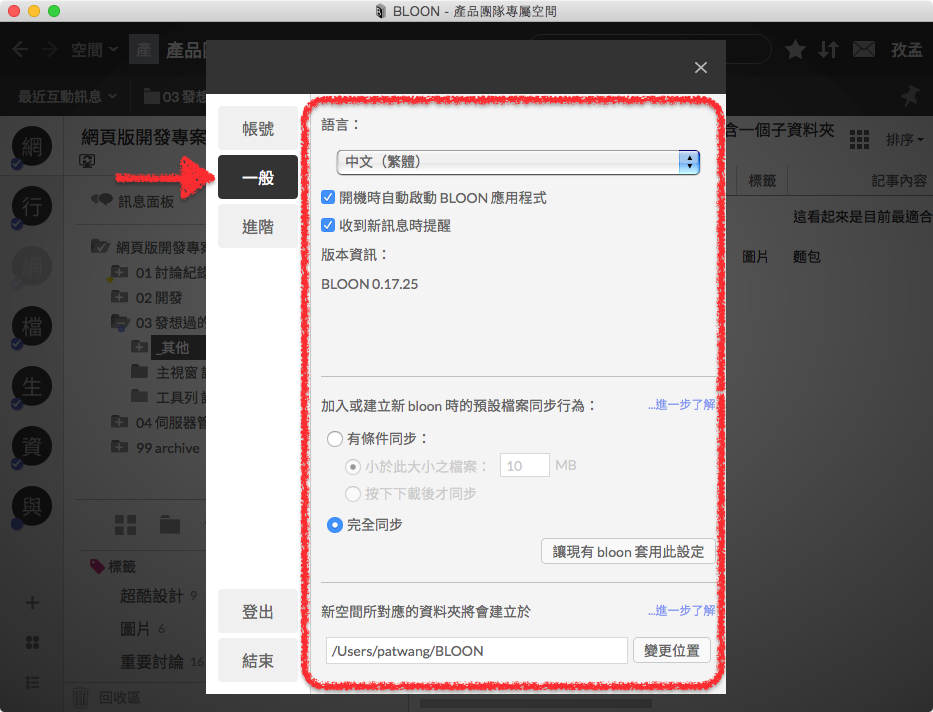The image size is (933, 712).
Task: Select the 與 space avatar in sidebar
Action: pos(32,506)
